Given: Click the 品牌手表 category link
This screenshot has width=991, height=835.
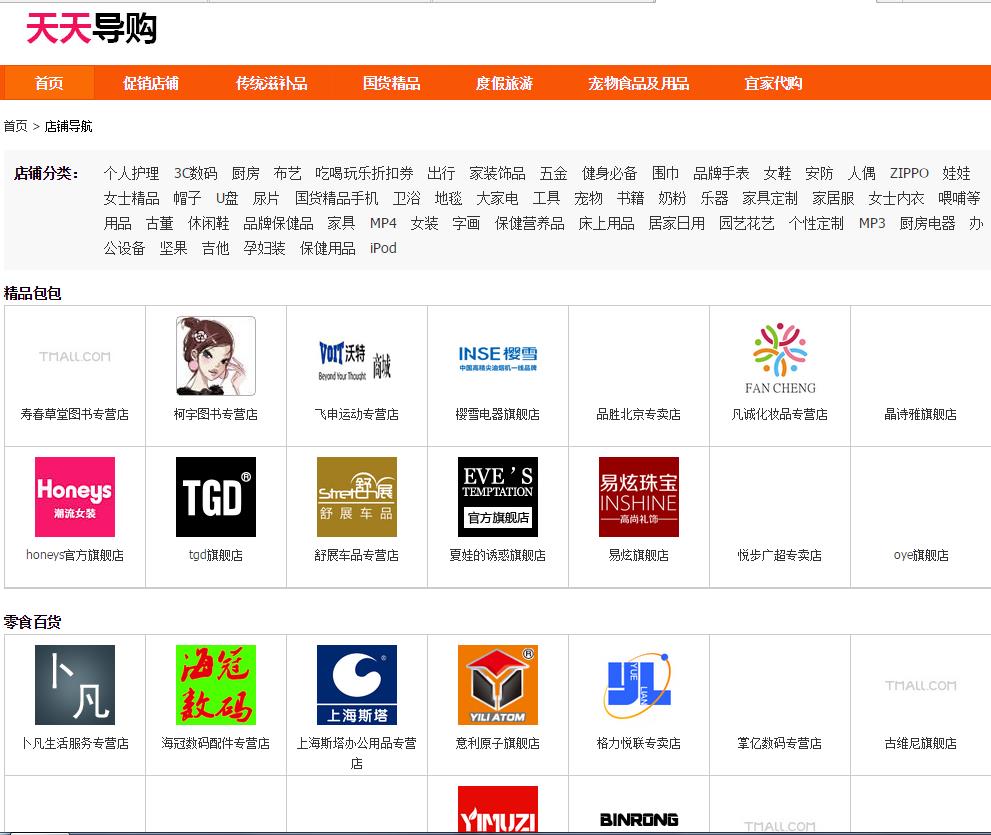Looking at the screenshot, I should [720, 173].
